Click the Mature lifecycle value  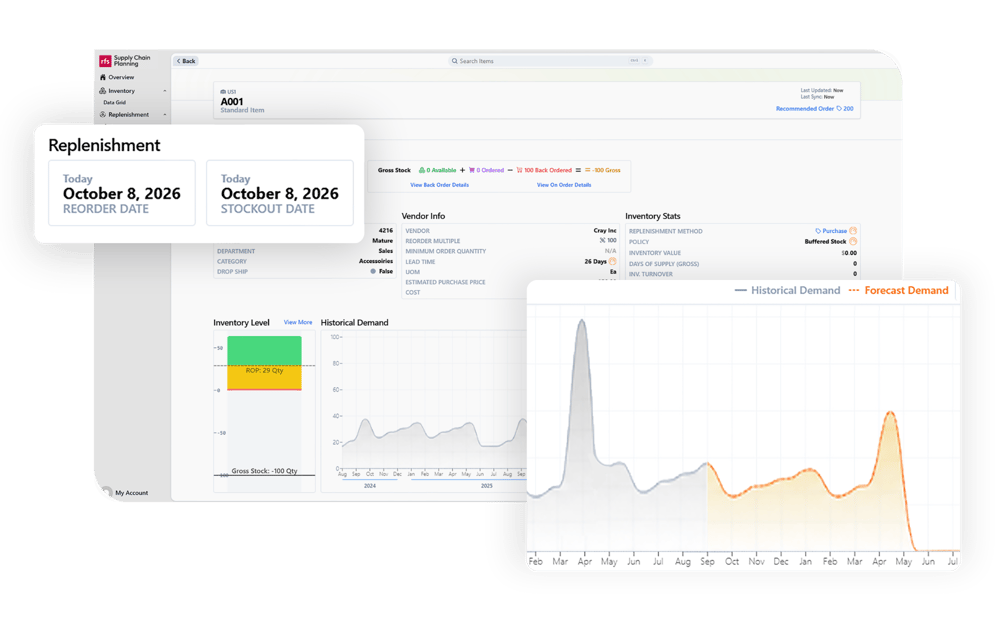pos(383,241)
